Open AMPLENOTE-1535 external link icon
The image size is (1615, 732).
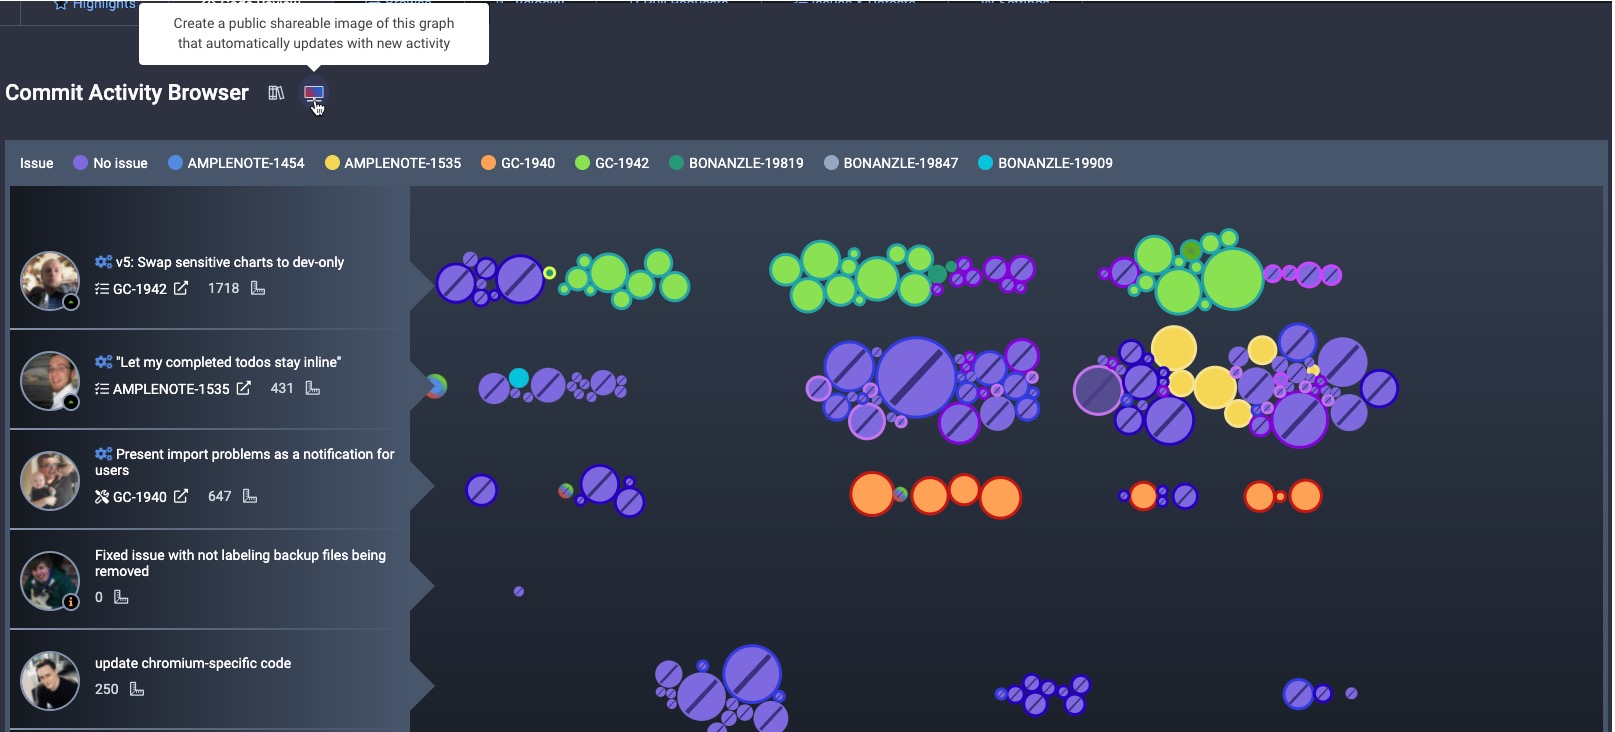tap(243, 388)
